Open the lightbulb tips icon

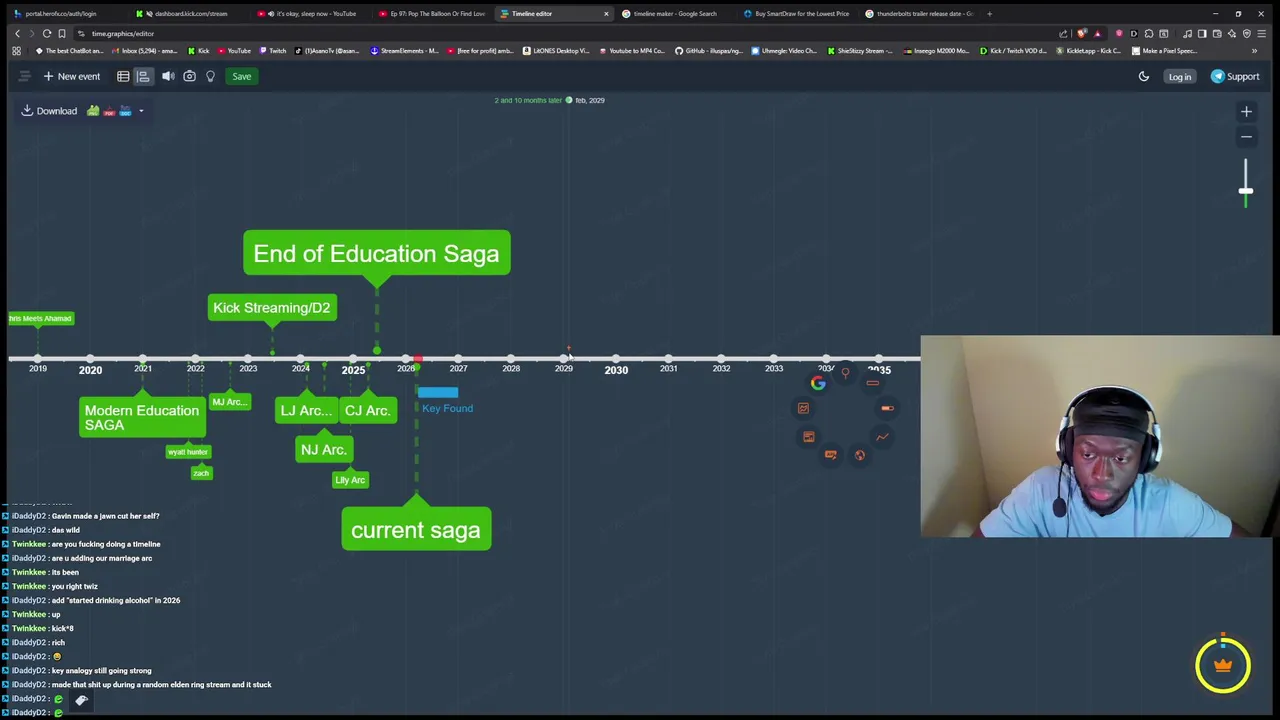click(210, 76)
